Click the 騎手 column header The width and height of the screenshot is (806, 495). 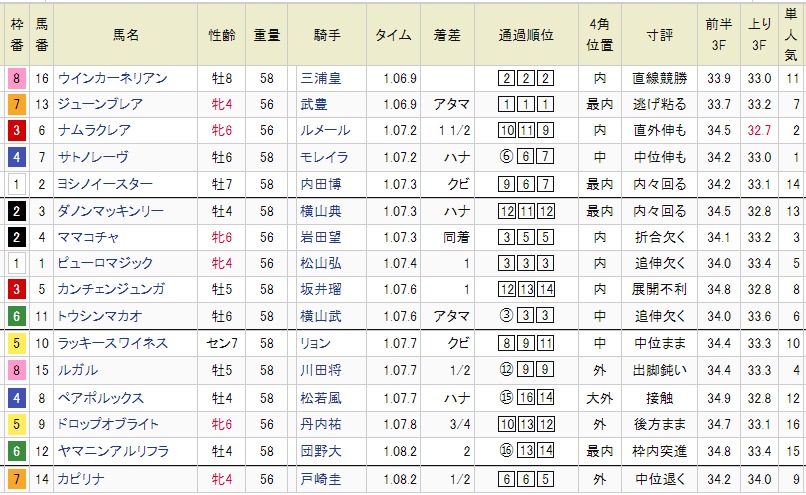pos(327,34)
